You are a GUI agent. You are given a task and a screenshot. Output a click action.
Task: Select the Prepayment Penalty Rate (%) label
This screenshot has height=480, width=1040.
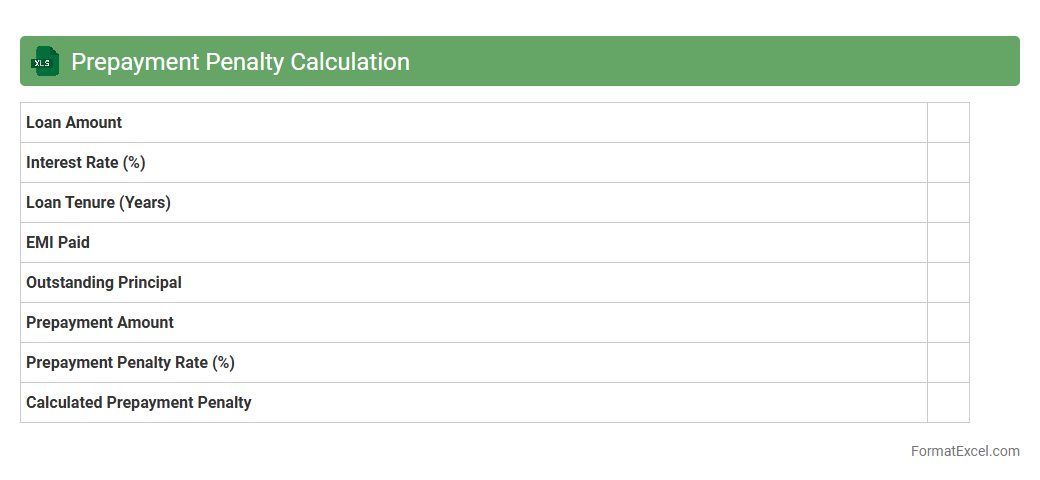130,362
